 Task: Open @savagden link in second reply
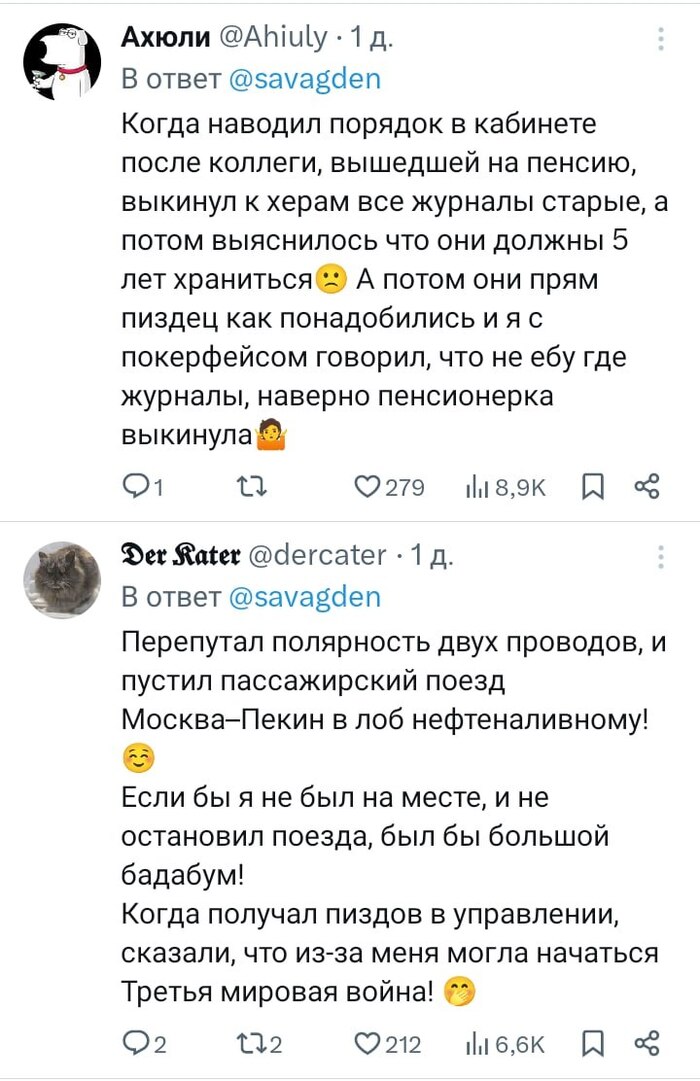pyautogui.click(x=305, y=597)
